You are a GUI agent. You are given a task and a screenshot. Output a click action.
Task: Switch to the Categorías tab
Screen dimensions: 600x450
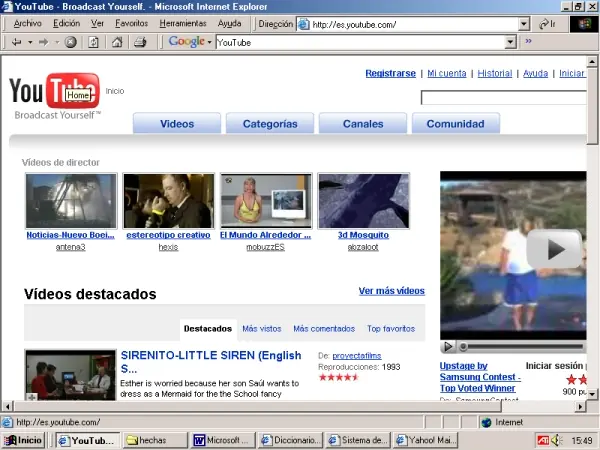tap(270, 123)
